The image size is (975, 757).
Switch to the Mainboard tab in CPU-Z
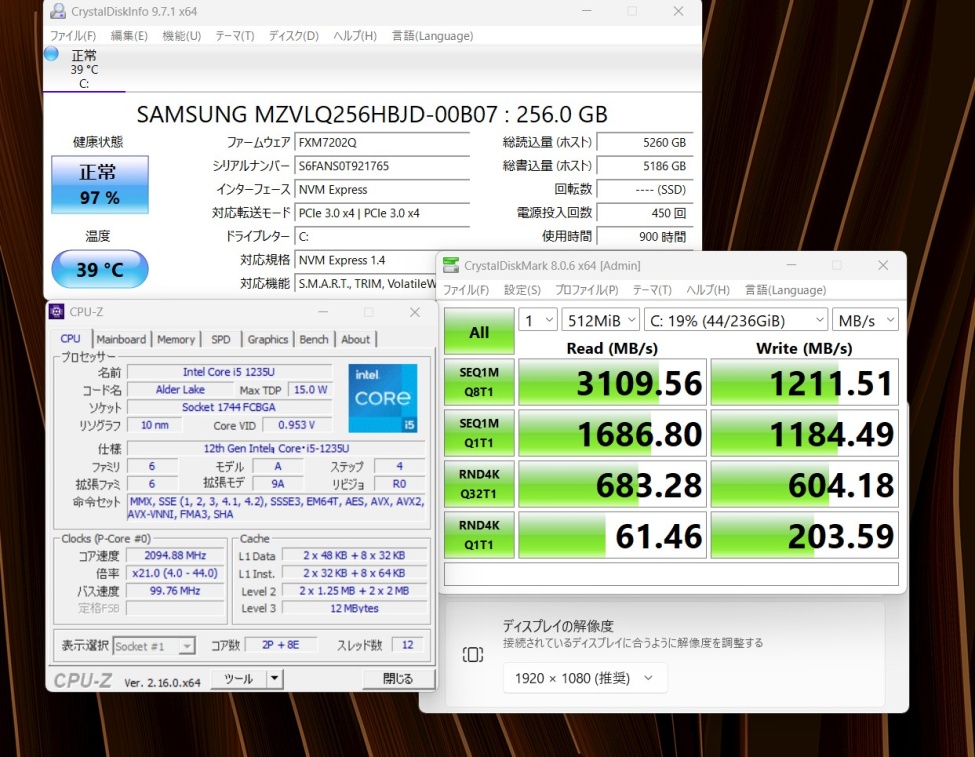click(121, 339)
